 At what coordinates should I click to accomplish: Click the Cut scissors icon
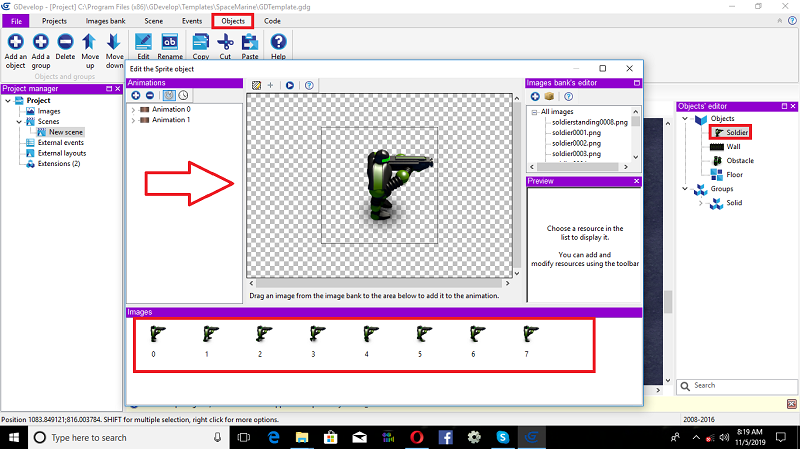(225, 41)
